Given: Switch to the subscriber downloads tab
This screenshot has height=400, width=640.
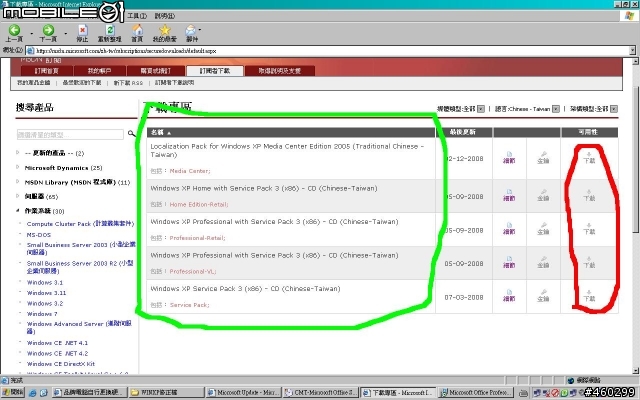Looking at the screenshot, I should pyautogui.click(x=215, y=71).
